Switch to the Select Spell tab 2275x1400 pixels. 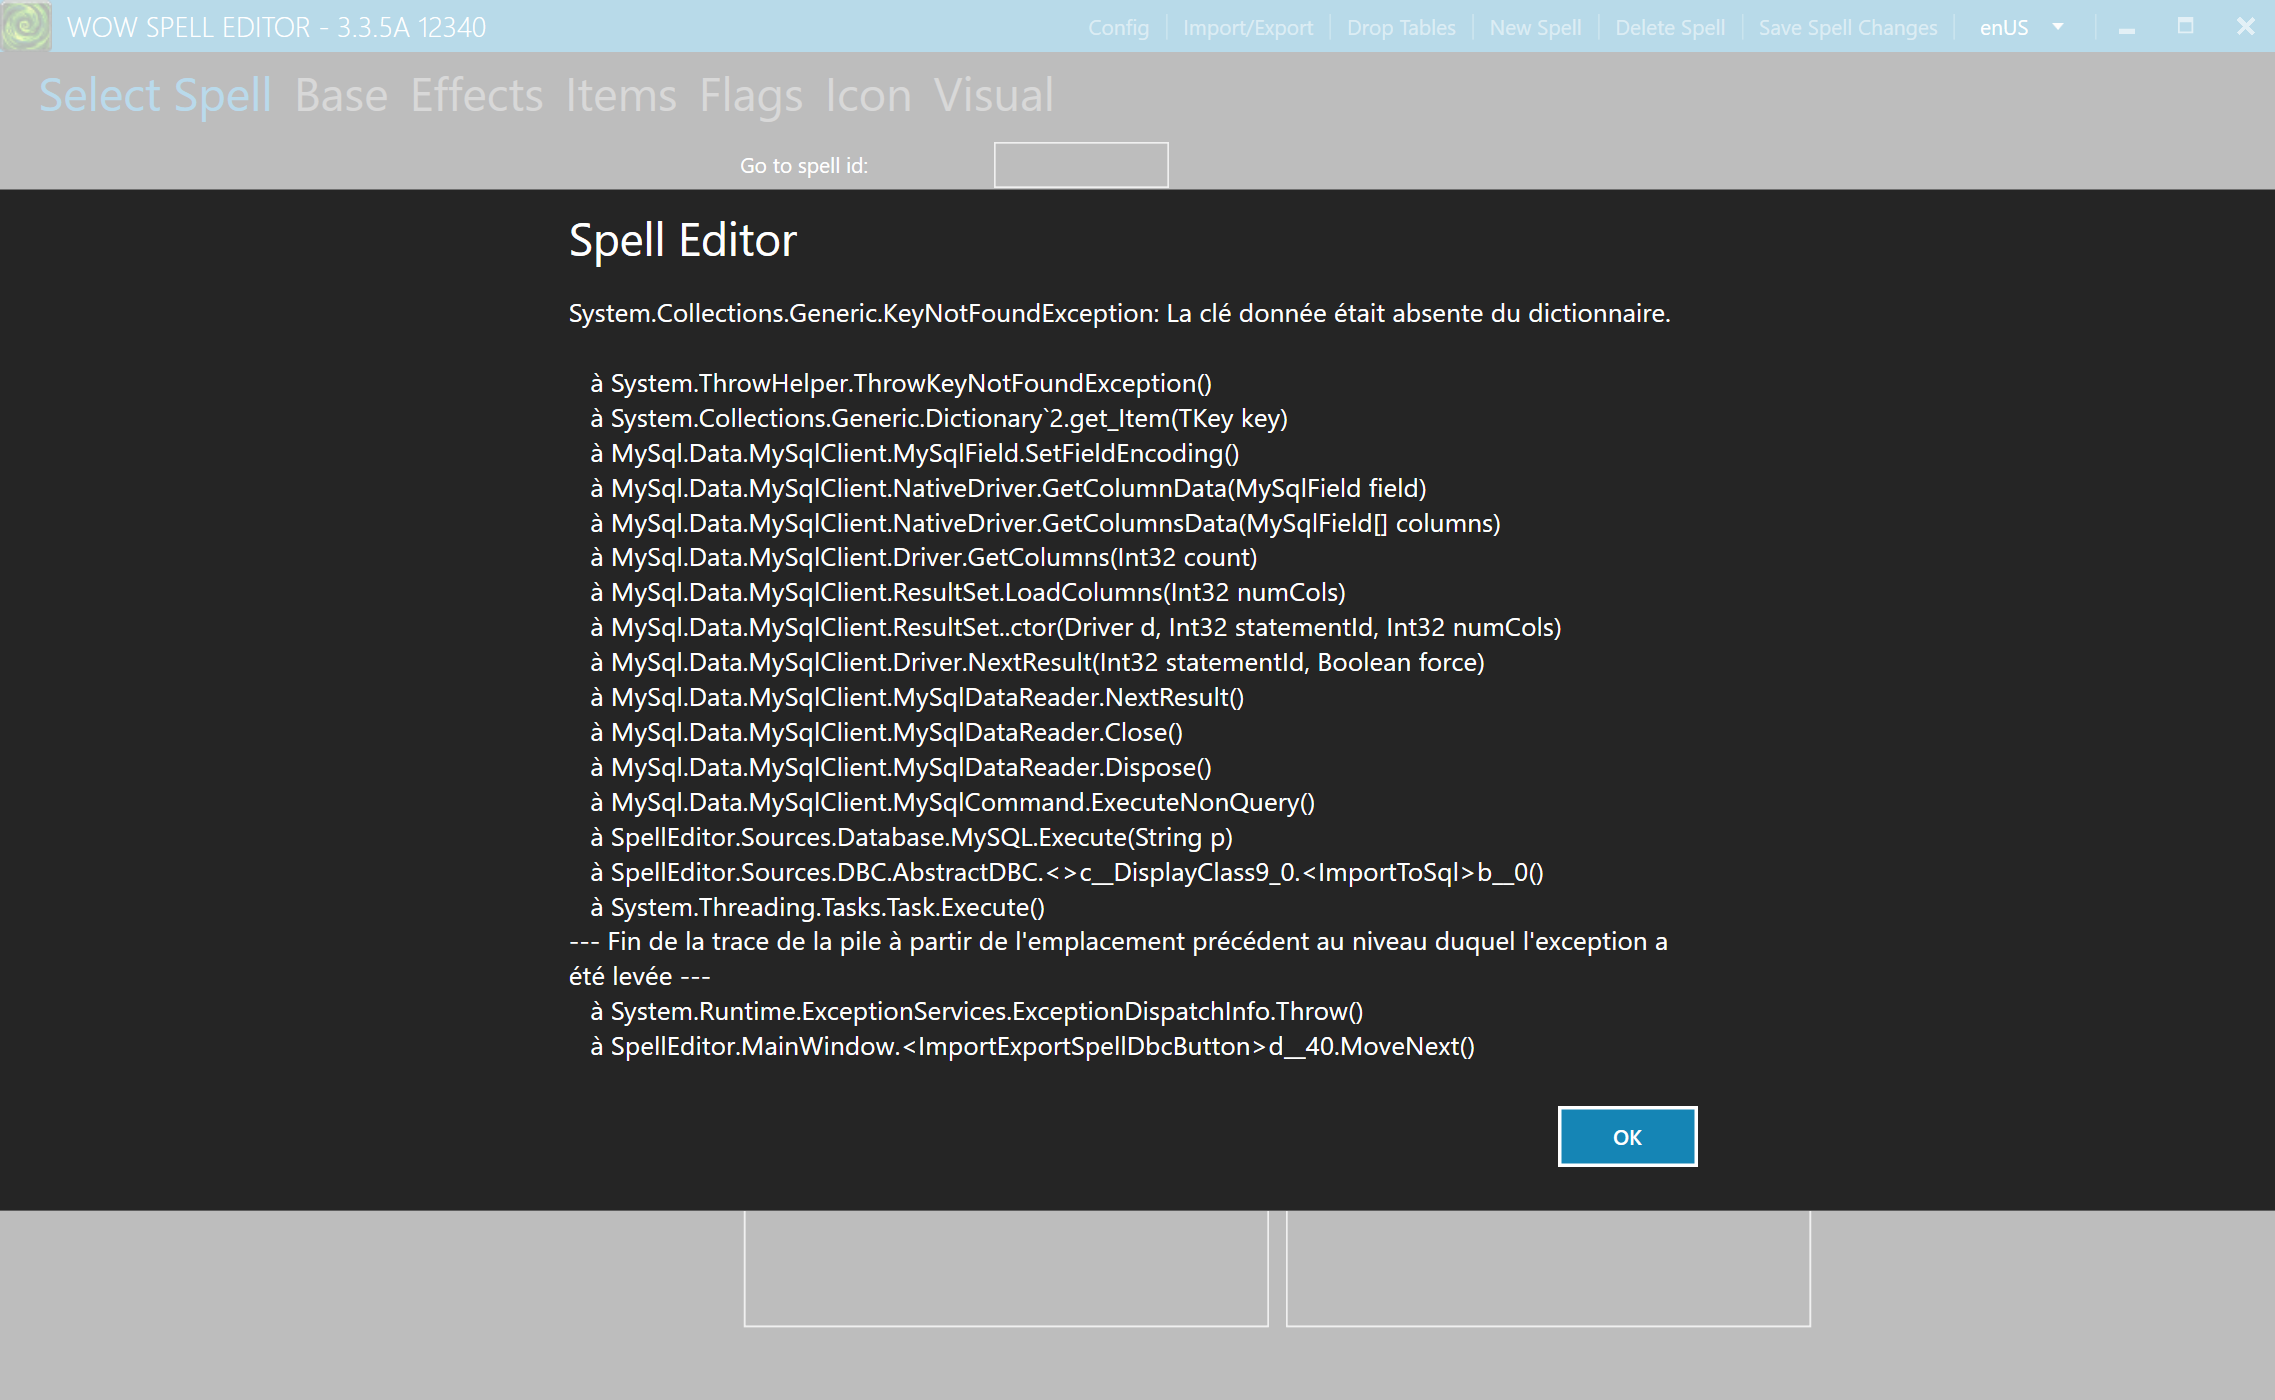[155, 95]
